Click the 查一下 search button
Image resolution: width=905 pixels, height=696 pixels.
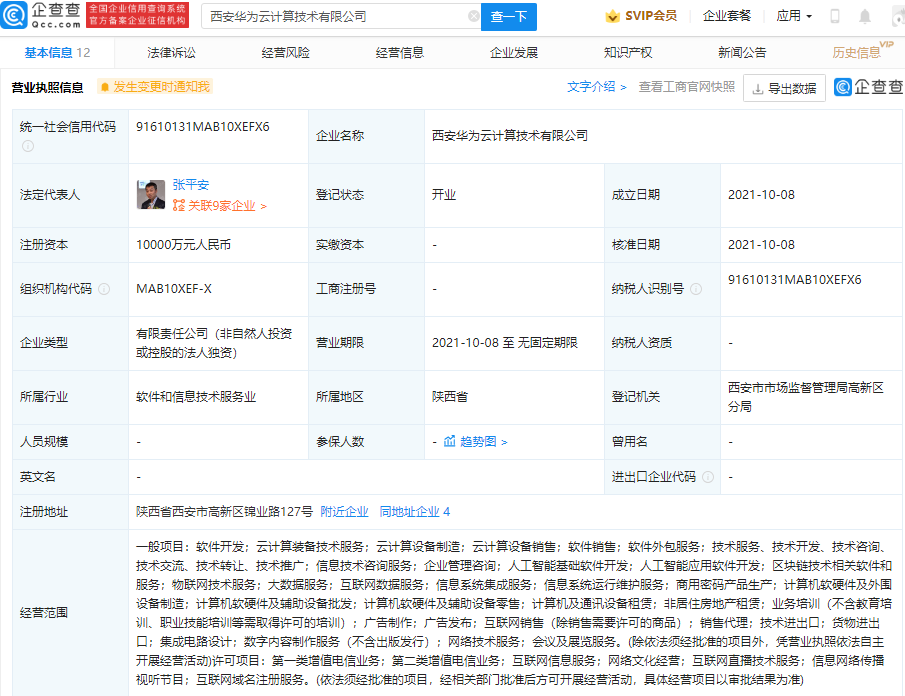pos(509,17)
